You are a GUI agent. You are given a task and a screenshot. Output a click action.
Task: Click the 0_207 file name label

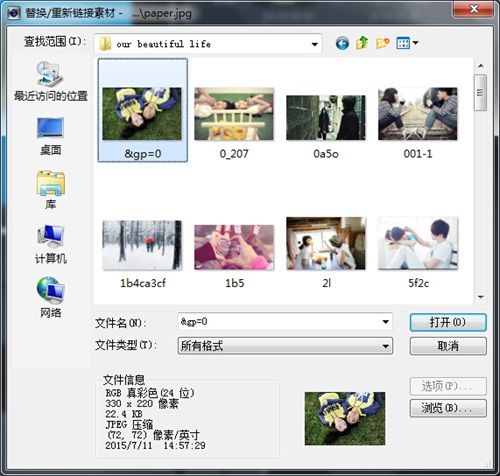click(x=234, y=154)
